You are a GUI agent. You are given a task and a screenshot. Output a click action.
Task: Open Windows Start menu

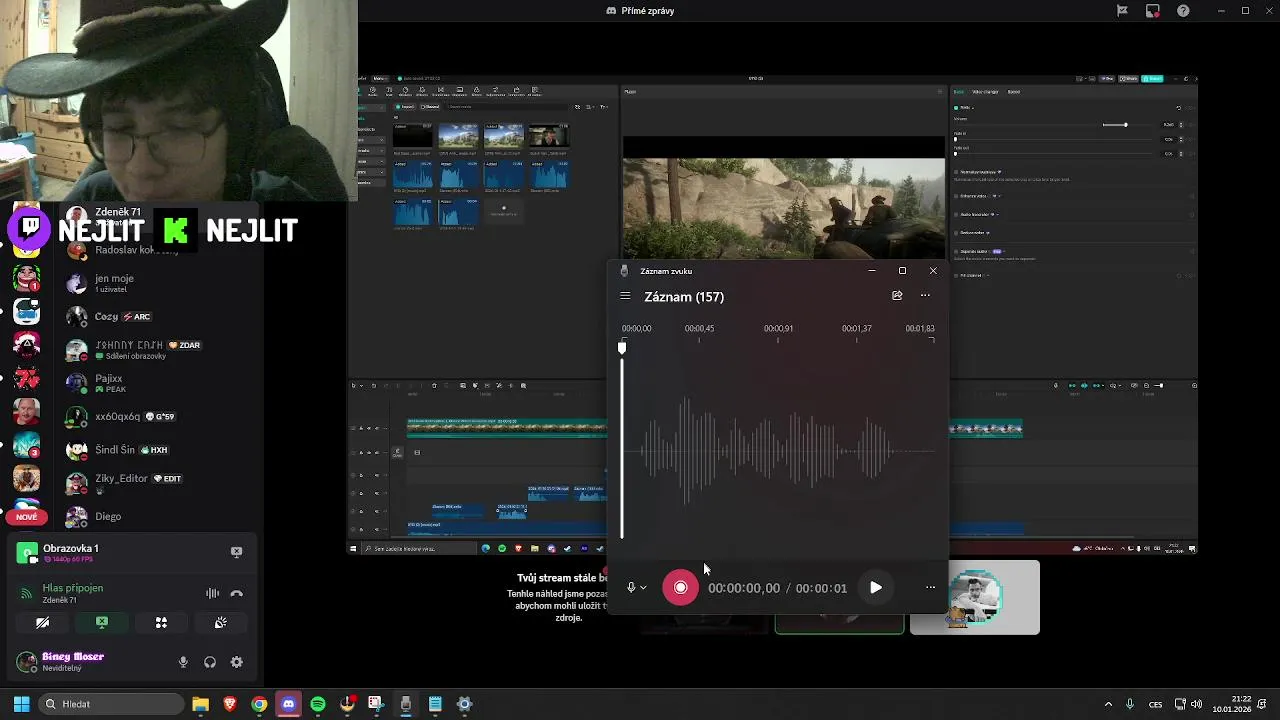(x=21, y=704)
